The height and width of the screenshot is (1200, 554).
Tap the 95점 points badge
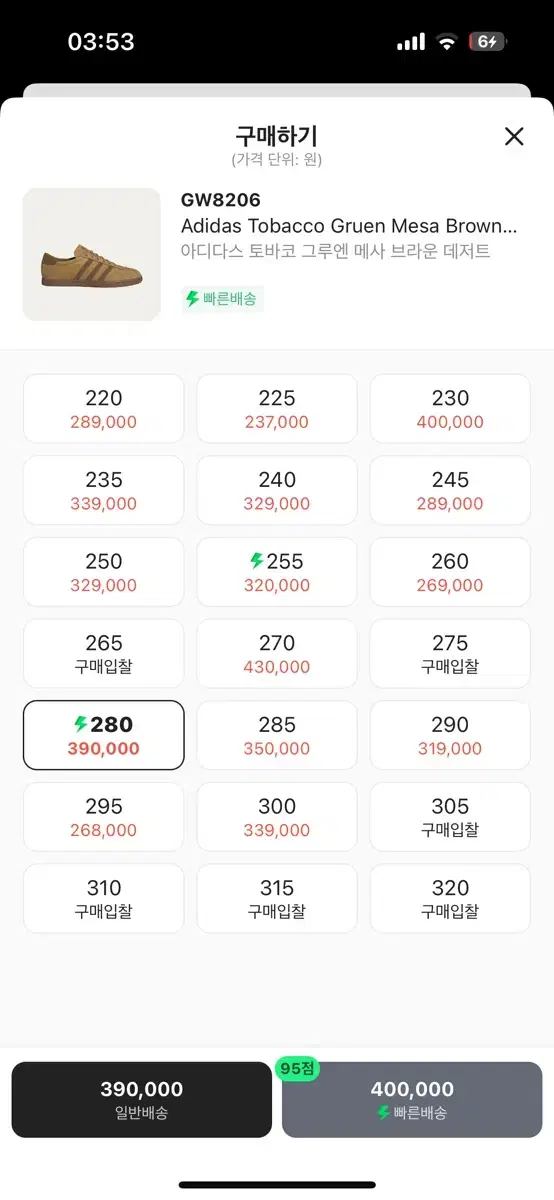[298, 1068]
